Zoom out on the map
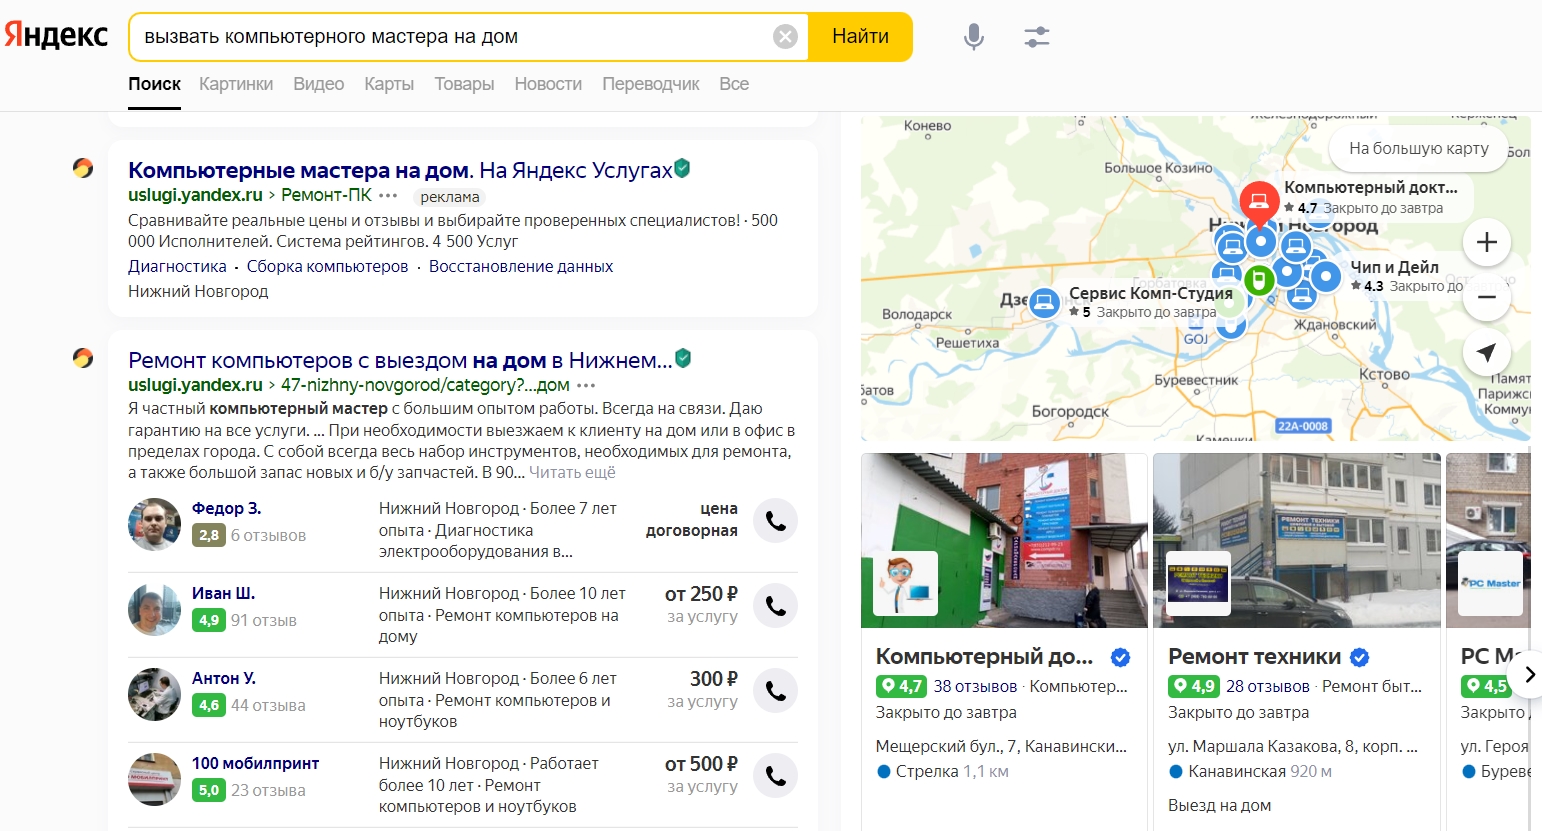The height and width of the screenshot is (831, 1542). (x=1486, y=297)
